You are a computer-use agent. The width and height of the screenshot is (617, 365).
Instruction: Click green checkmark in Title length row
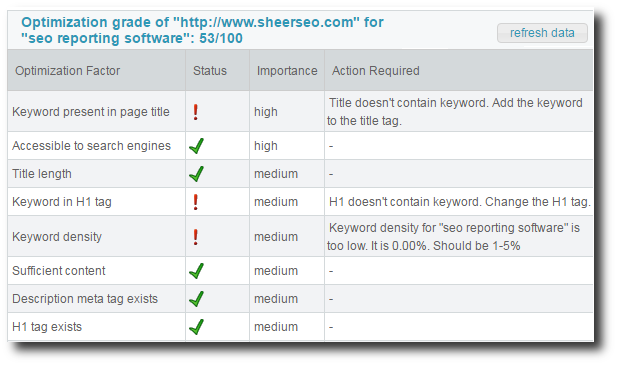click(196, 174)
